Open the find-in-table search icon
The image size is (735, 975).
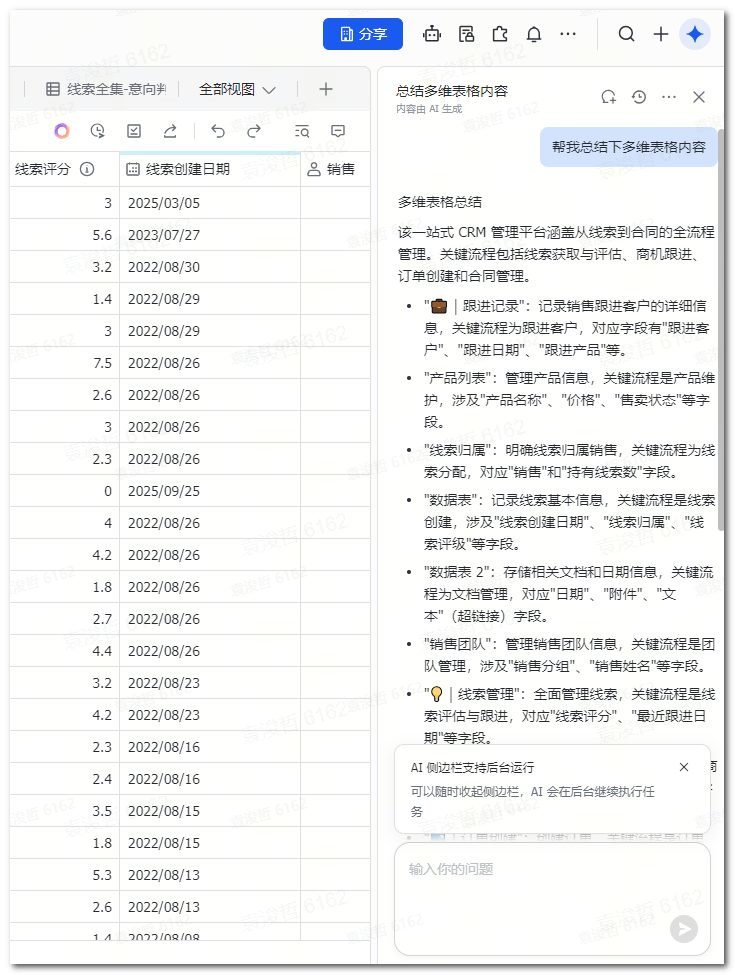(302, 131)
